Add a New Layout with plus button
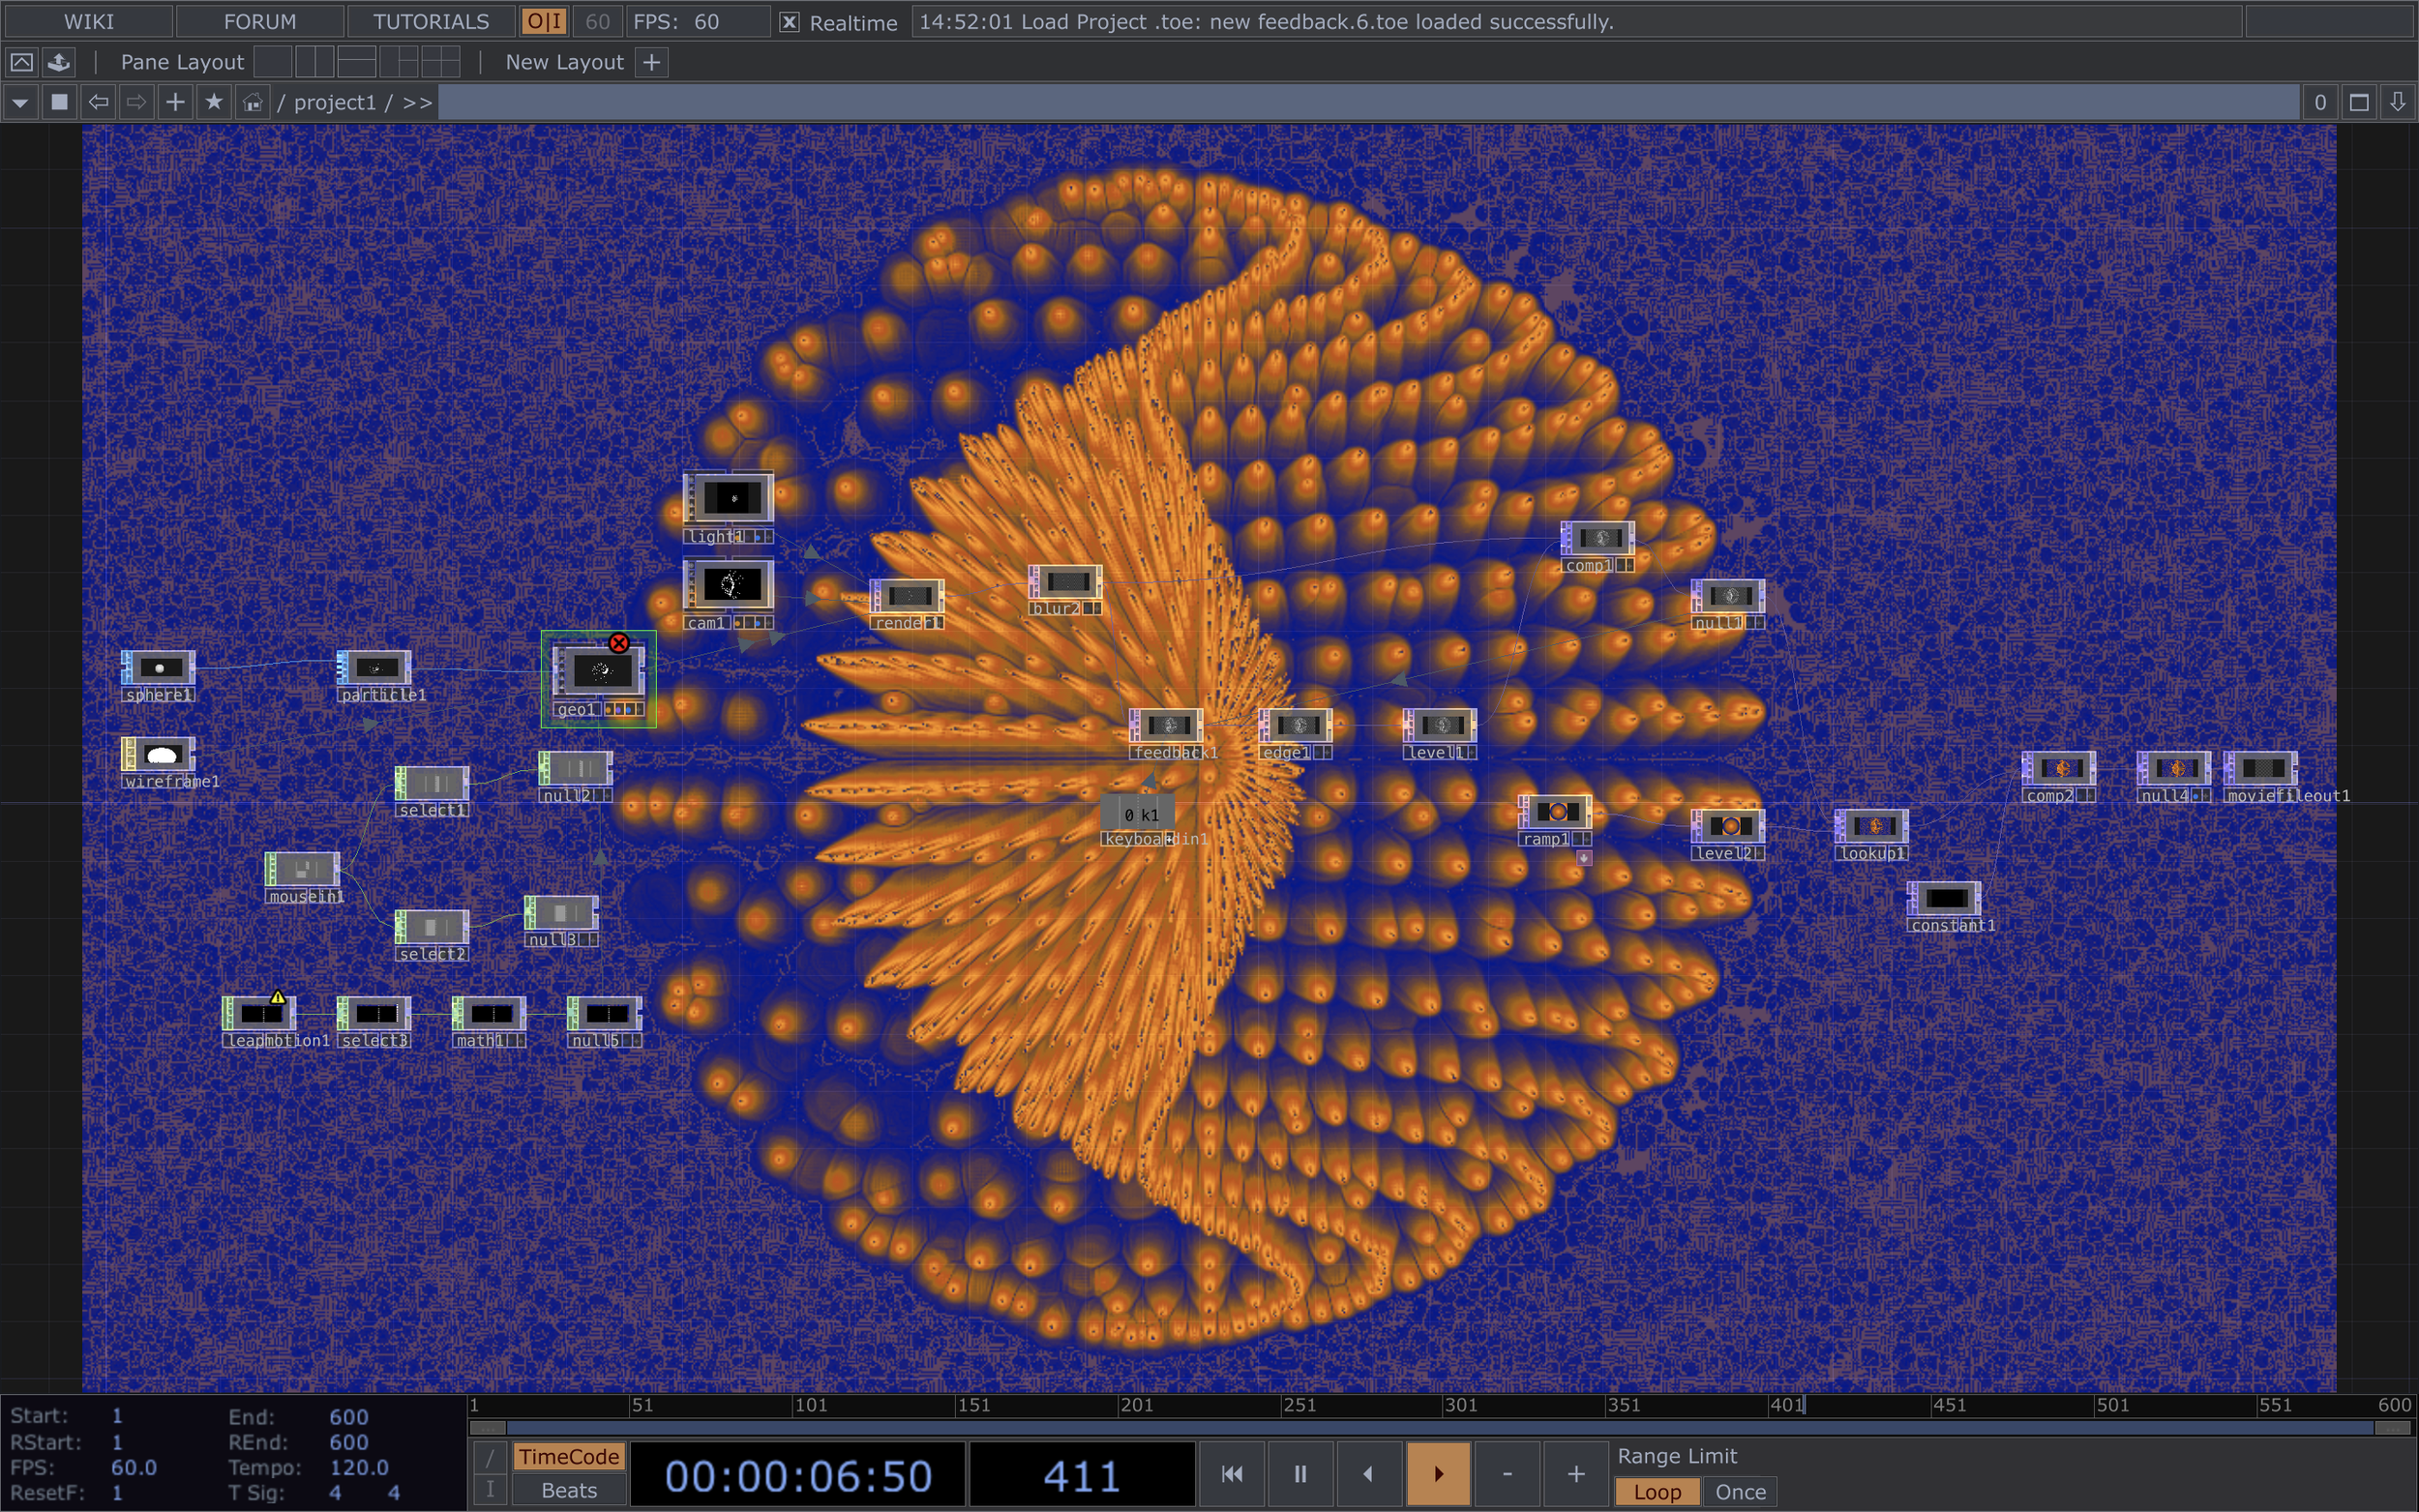The height and width of the screenshot is (1512, 2419). pos(652,62)
